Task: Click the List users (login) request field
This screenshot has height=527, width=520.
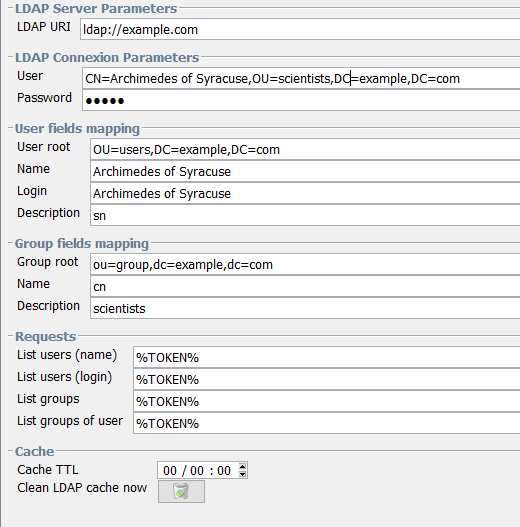Action: tap(327, 379)
